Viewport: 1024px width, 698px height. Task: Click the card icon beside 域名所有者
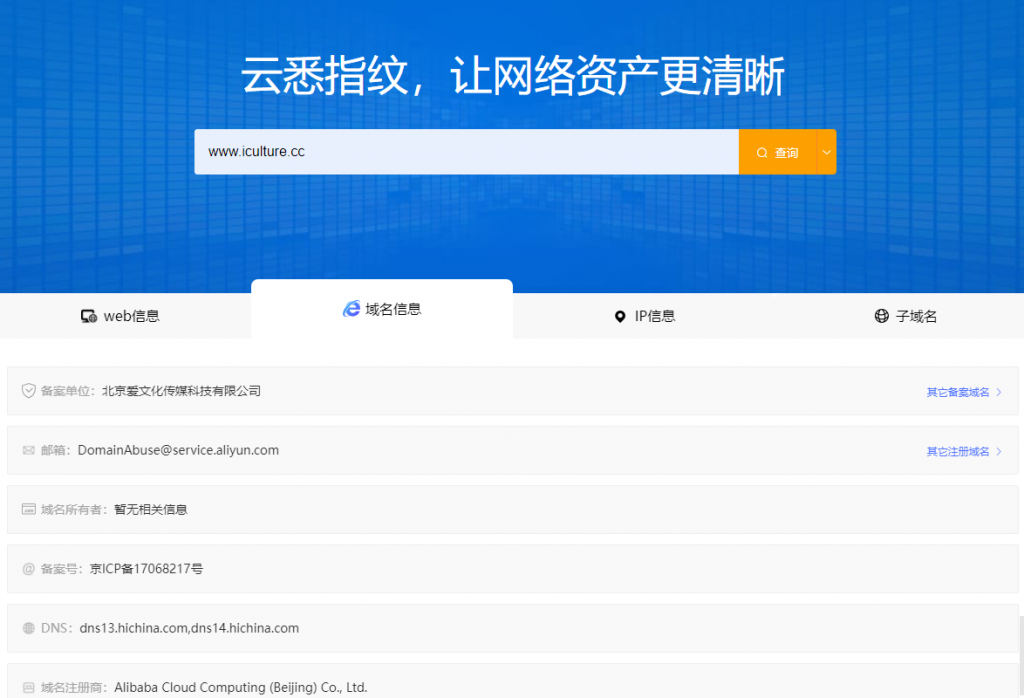click(x=29, y=509)
